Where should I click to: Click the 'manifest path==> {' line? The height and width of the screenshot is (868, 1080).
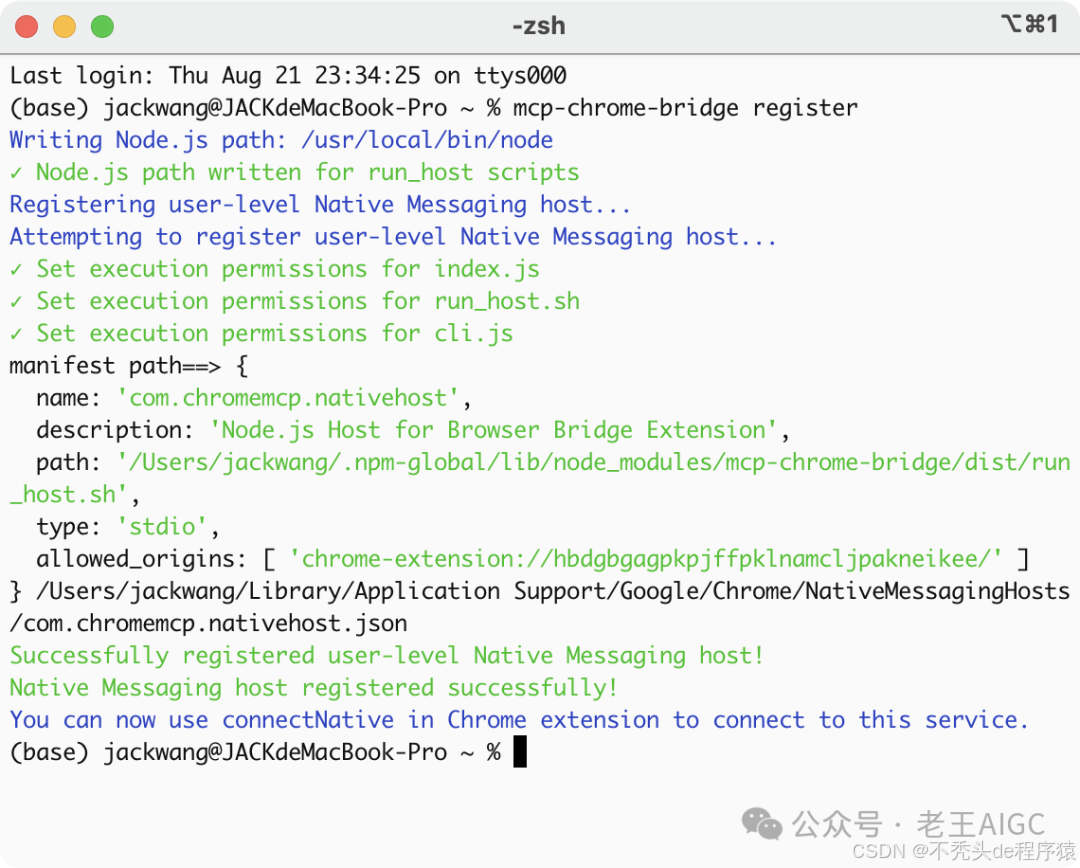pos(129,366)
